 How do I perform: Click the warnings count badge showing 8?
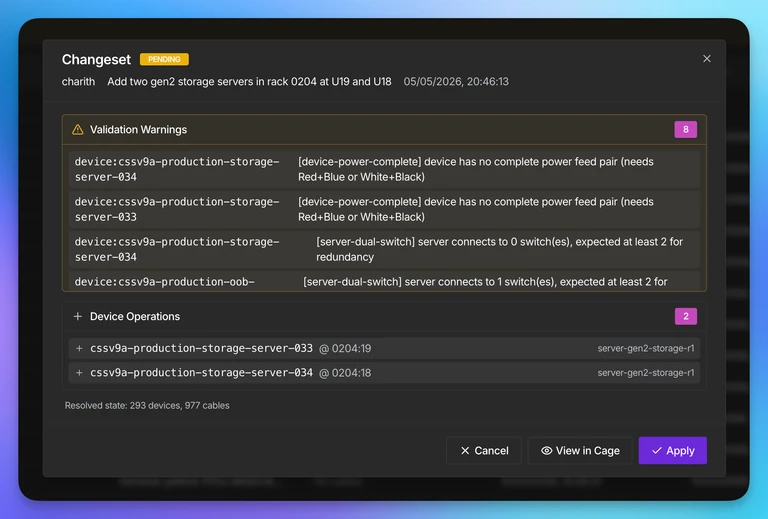(x=685, y=129)
